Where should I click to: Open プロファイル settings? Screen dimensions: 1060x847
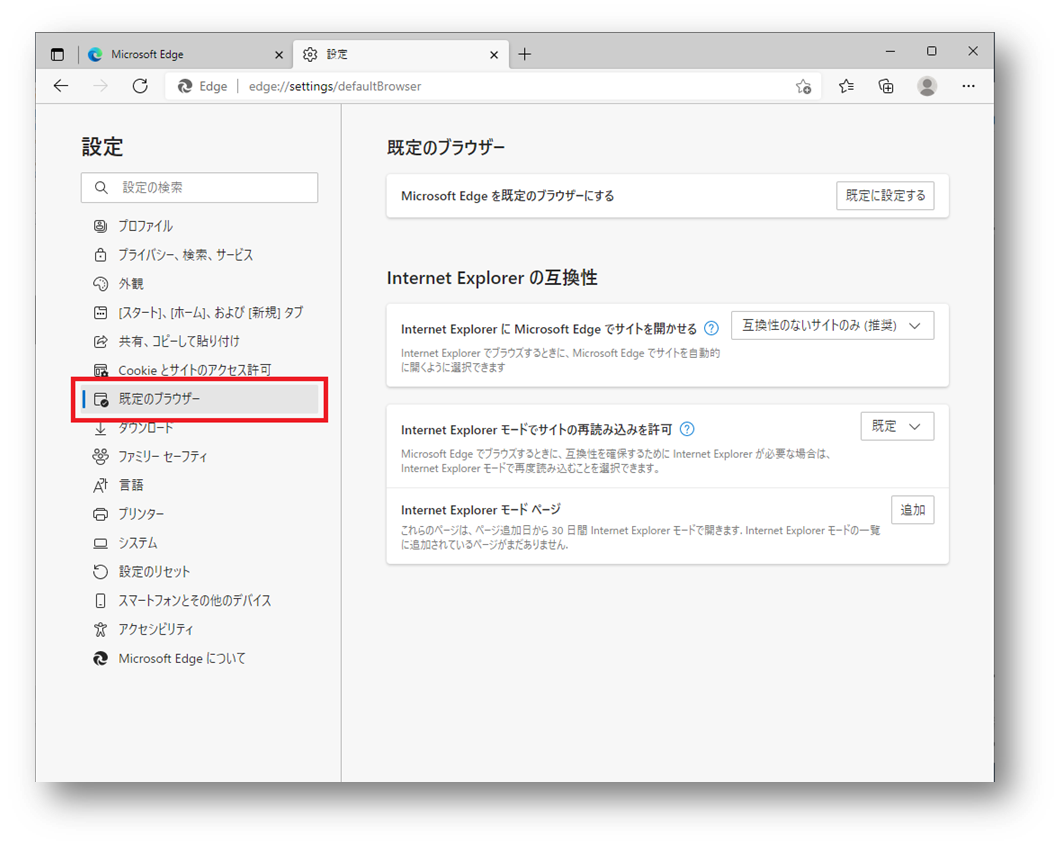pos(199,226)
